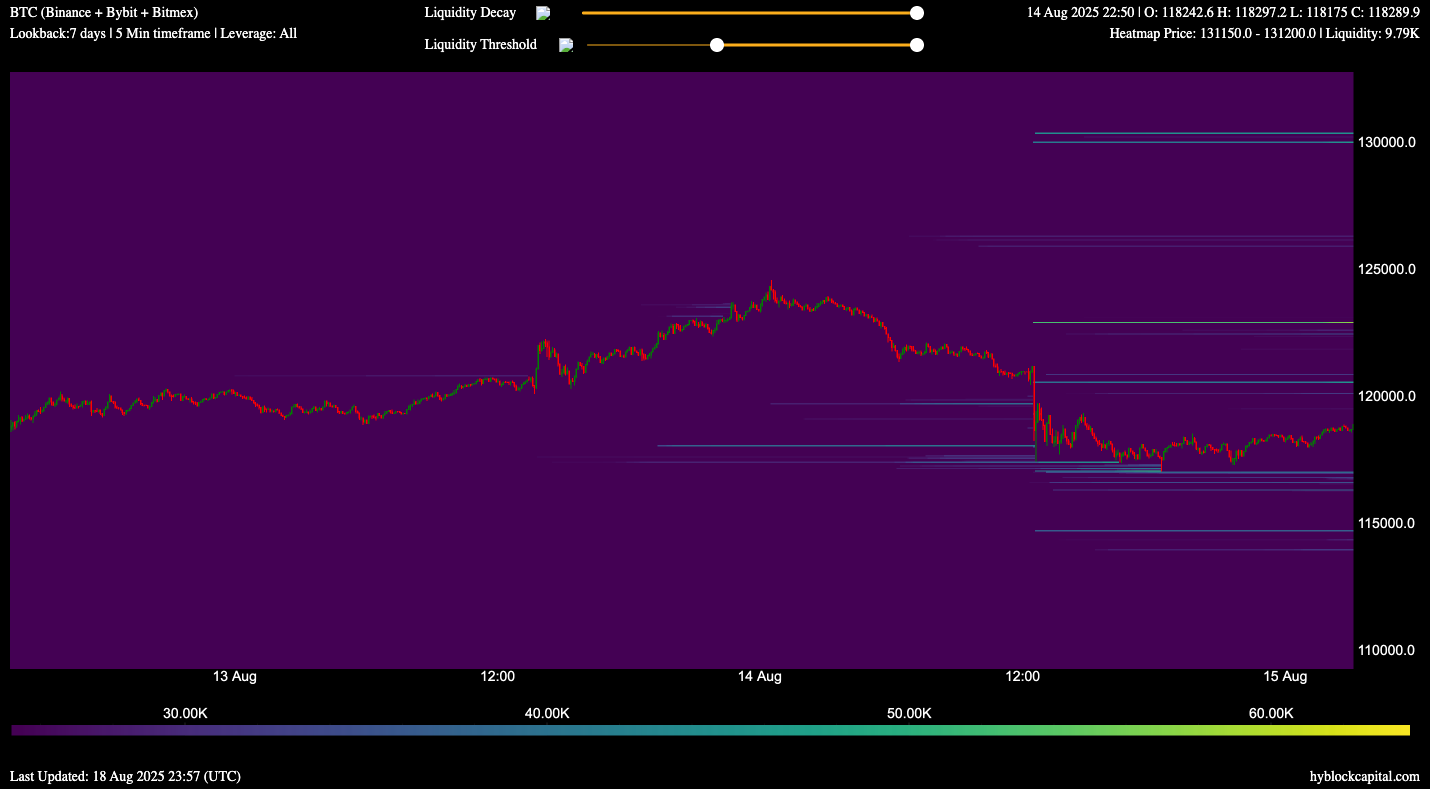The width and height of the screenshot is (1430, 789).
Task: Click the Liquidity Decay slider handle
Action: tap(916, 13)
